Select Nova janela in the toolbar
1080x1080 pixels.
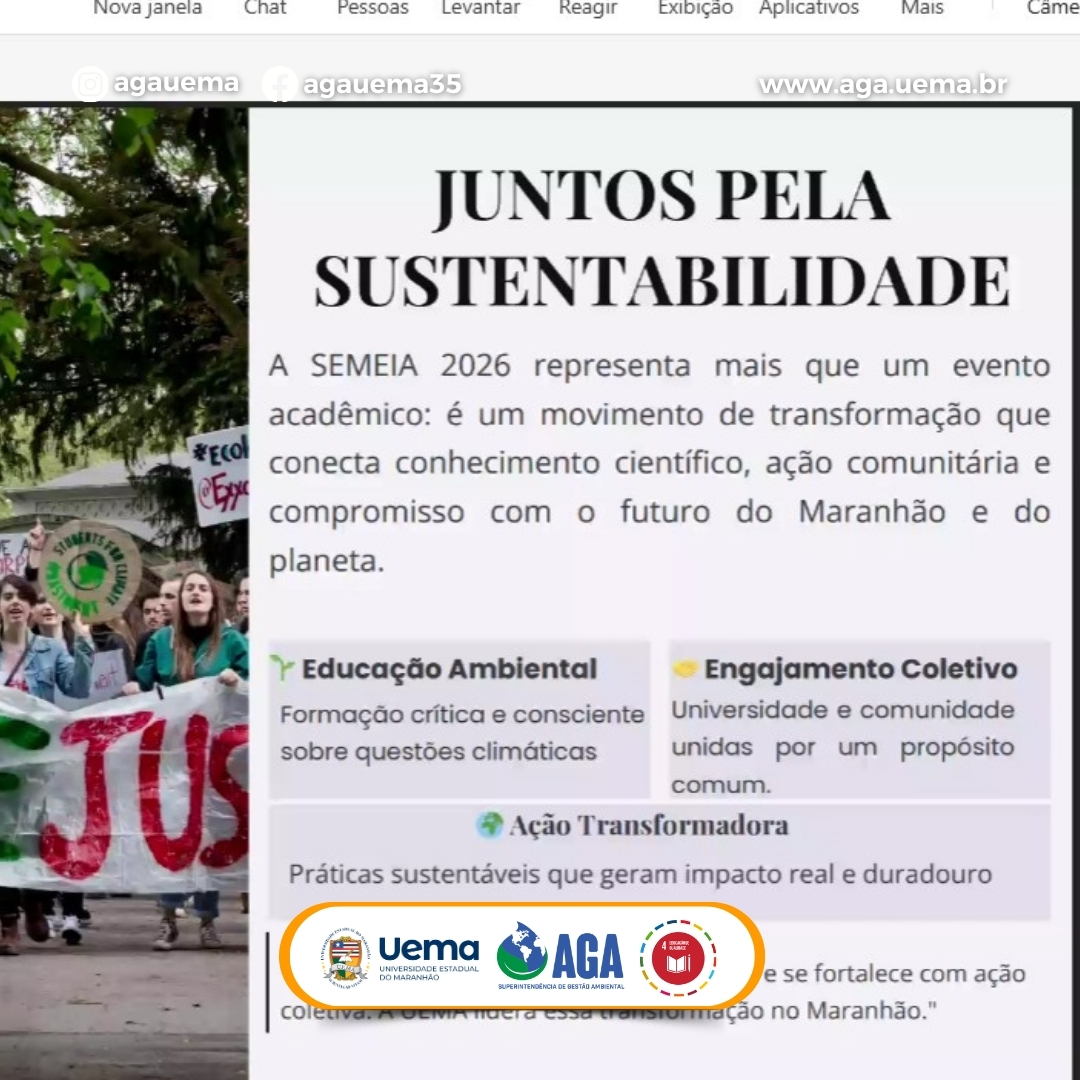tap(147, 9)
